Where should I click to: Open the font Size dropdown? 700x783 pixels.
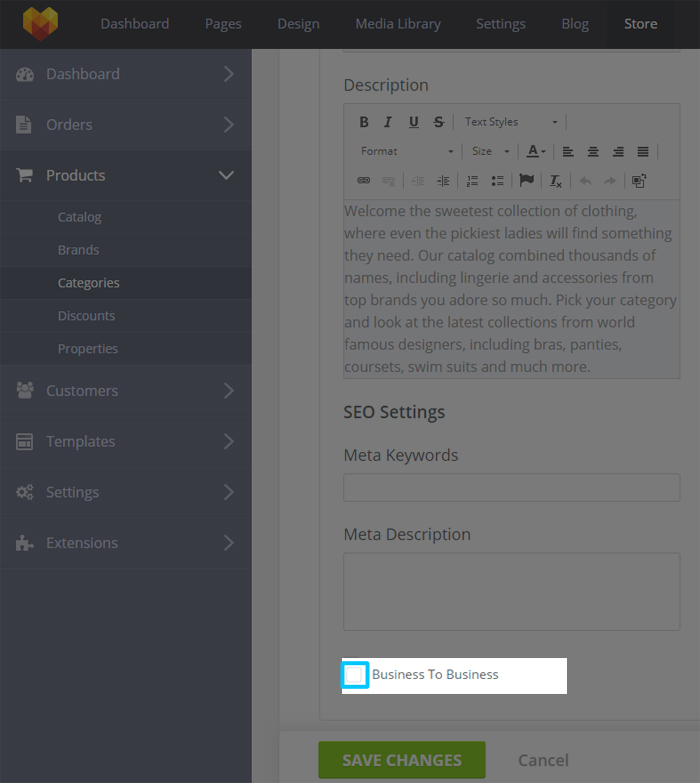click(490, 151)
